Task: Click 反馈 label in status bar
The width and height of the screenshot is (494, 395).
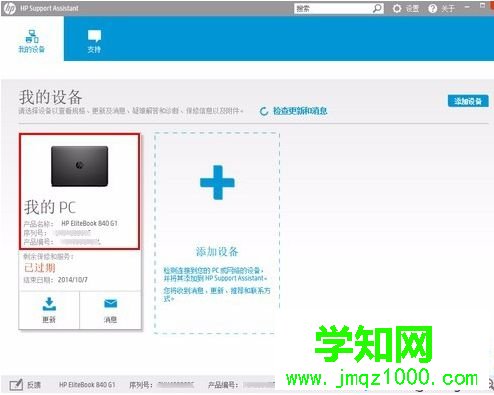Action: click(34, 385)
